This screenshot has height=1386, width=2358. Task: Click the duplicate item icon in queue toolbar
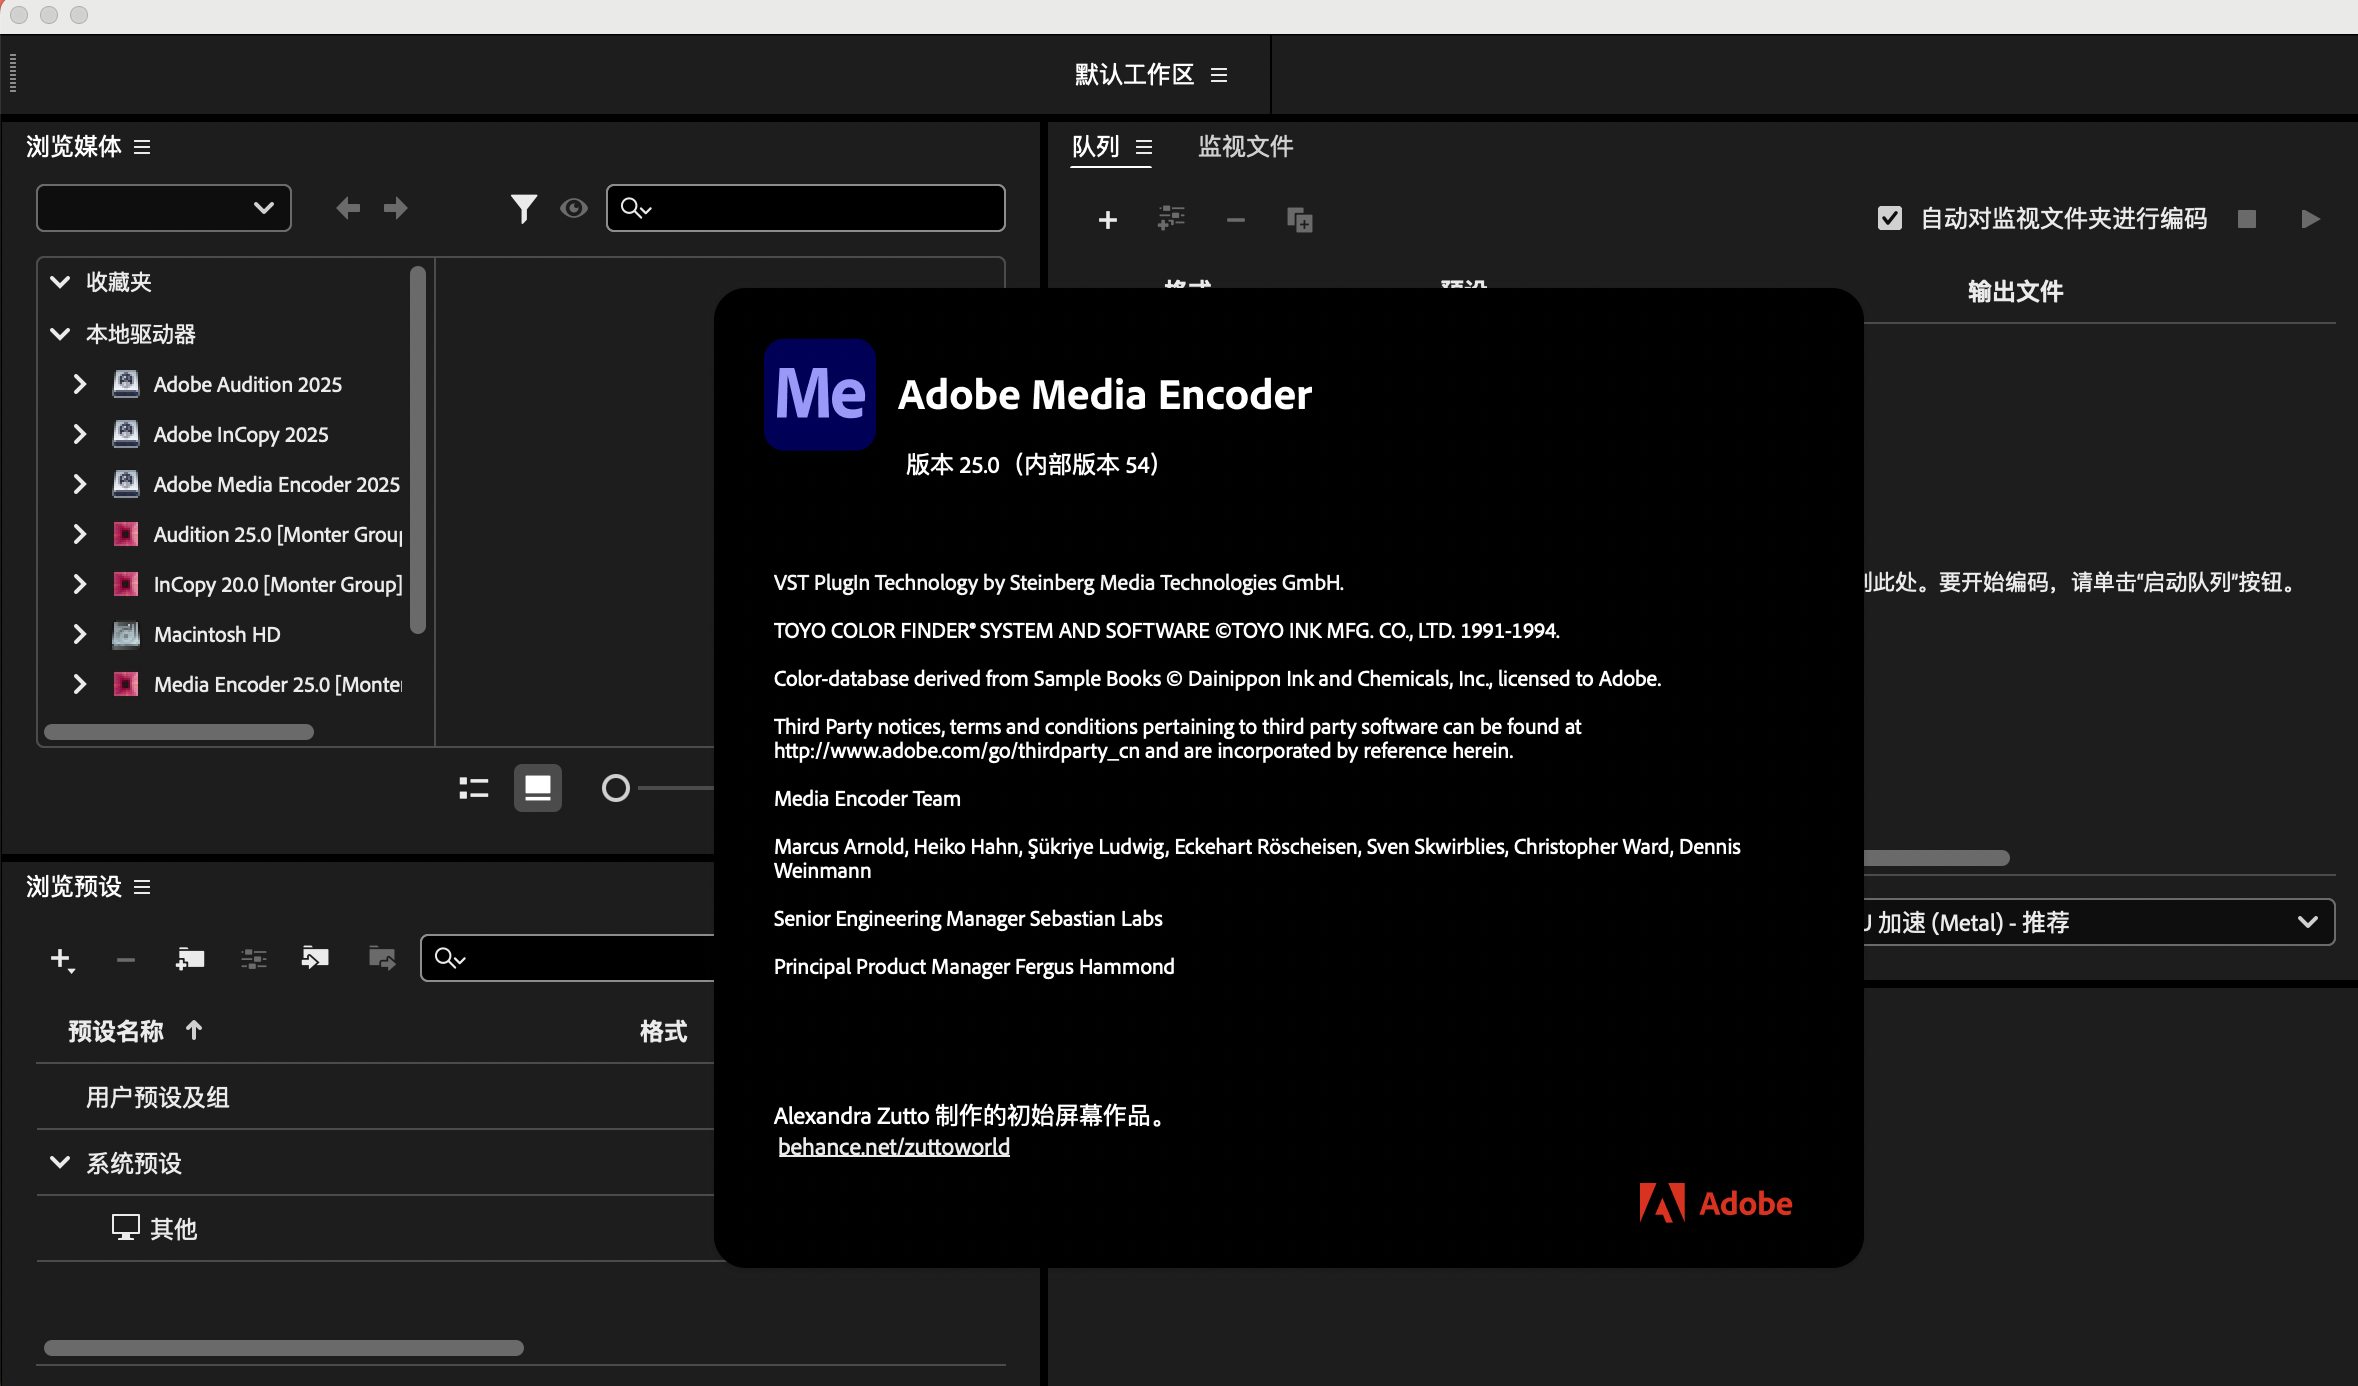coord(1299,219)
